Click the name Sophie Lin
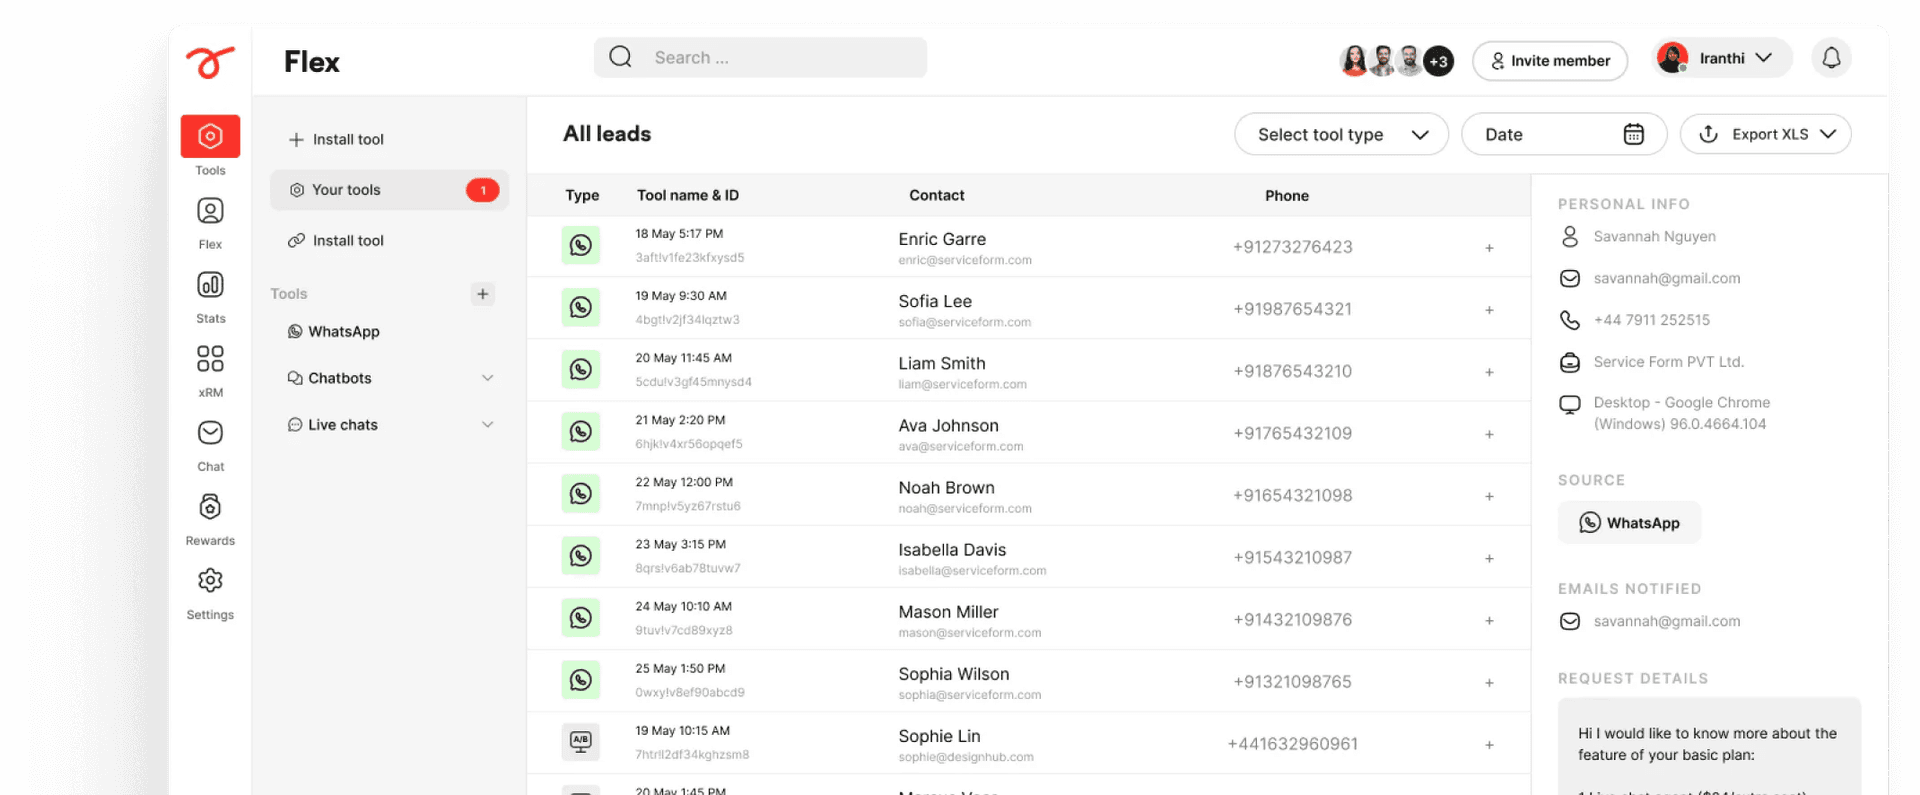Viewport: 1920px width, 795px height. [x=939, y=736]
